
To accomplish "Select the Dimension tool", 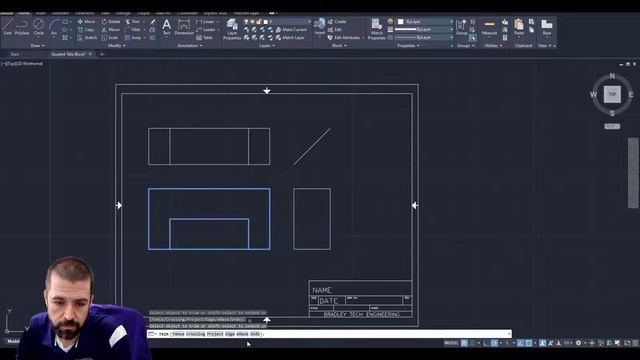I will point(184,27).
